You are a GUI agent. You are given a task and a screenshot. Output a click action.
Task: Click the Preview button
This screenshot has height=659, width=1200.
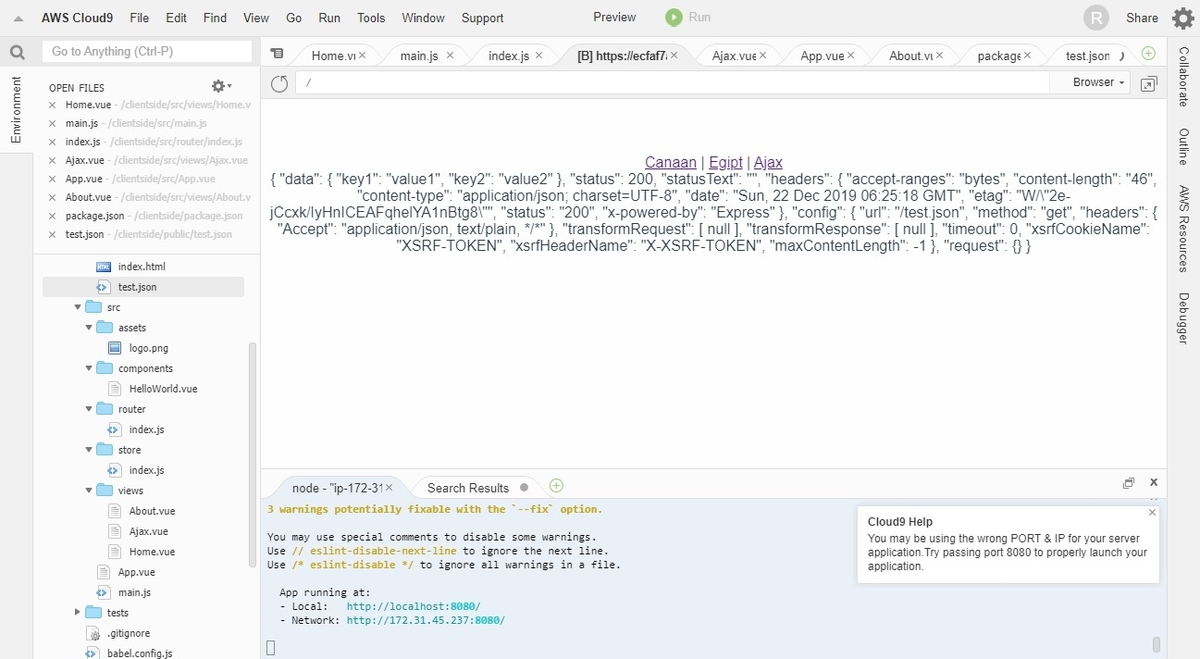pos(614,17)
